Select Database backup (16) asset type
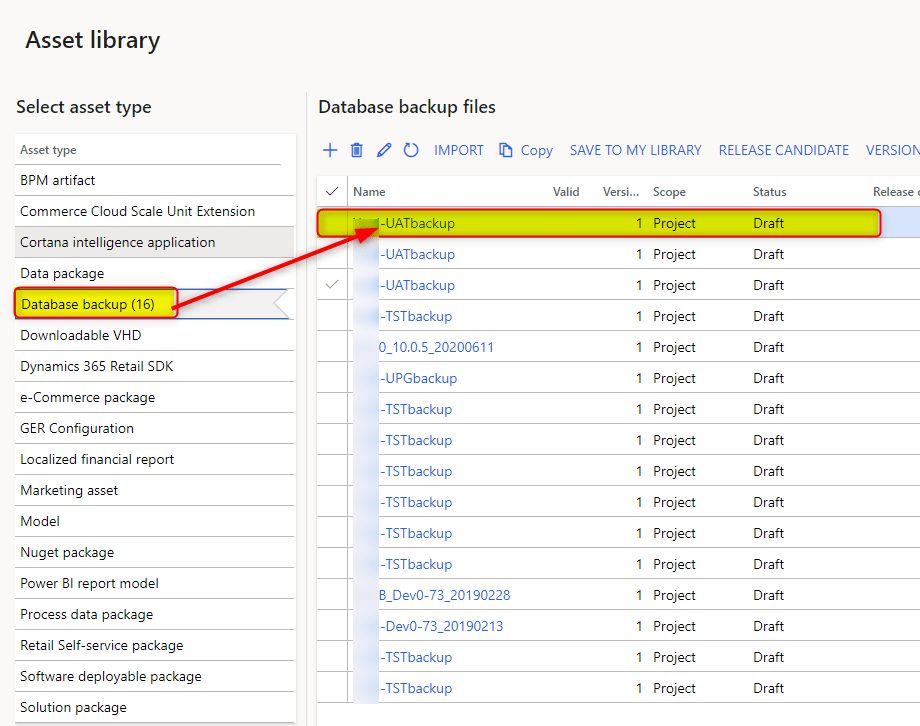The width and height of the screenshot is (920, 726). click(88, 304)
